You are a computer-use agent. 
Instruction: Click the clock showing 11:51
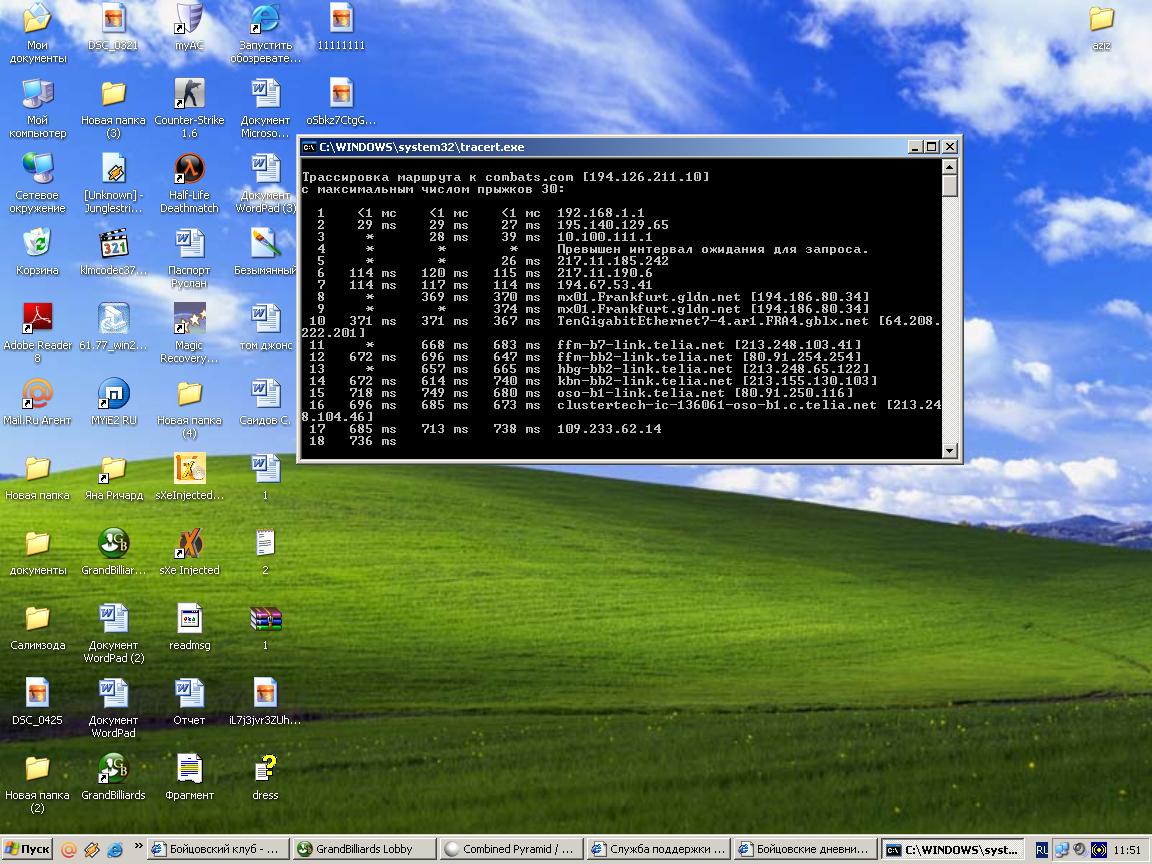1127,850
